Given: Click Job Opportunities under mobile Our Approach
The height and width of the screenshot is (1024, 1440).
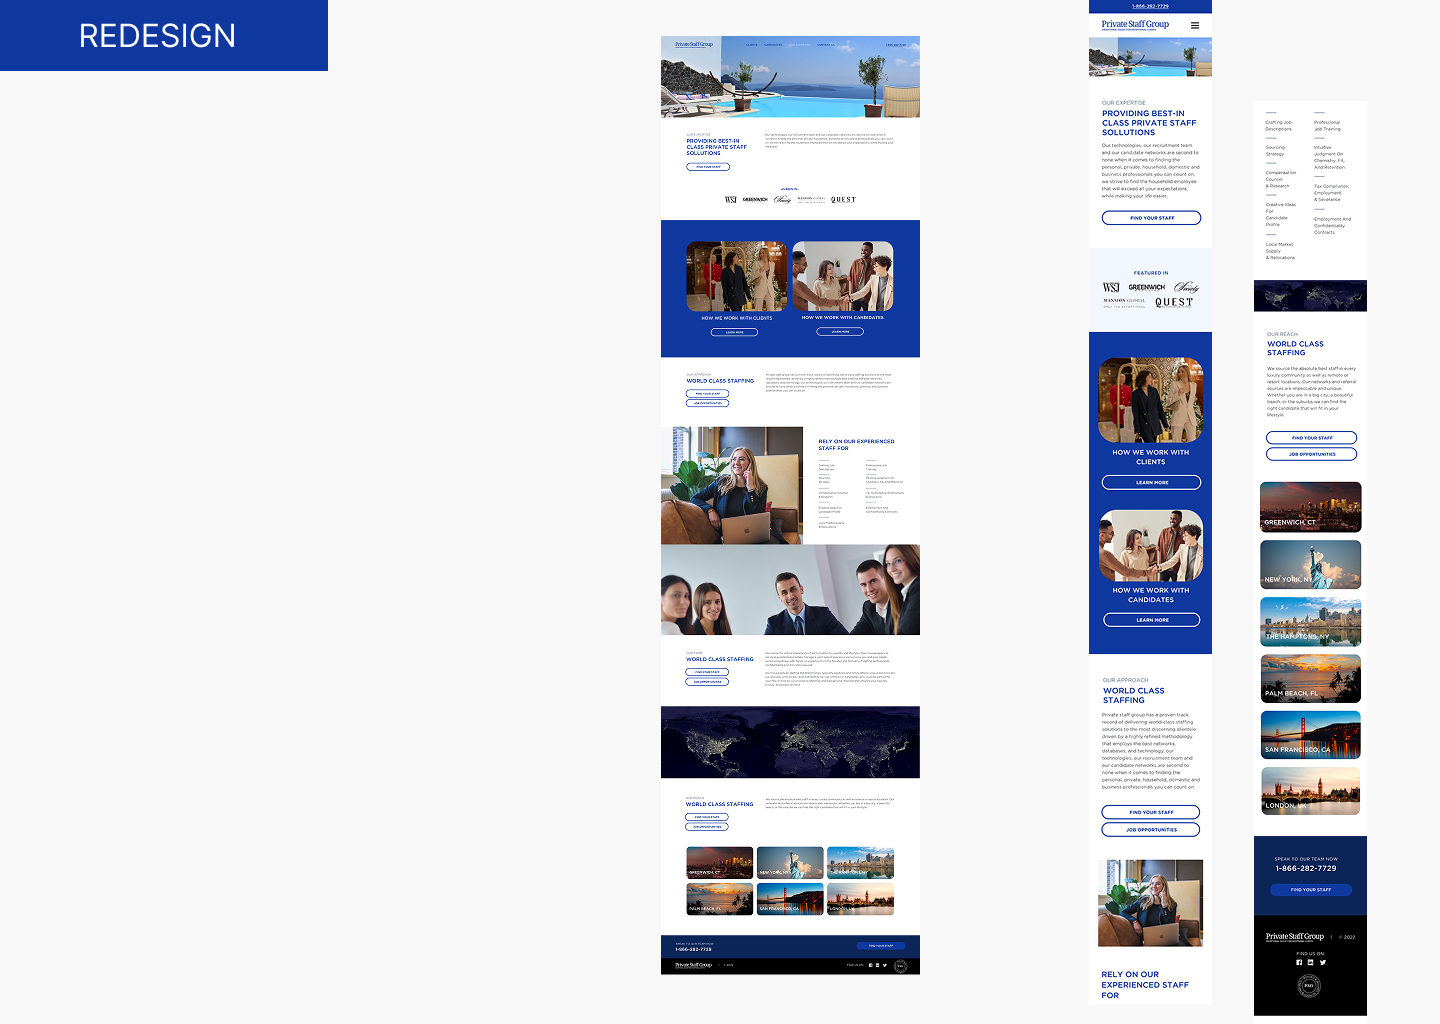Looking at the screenshot, I should tap(1151, 830).
